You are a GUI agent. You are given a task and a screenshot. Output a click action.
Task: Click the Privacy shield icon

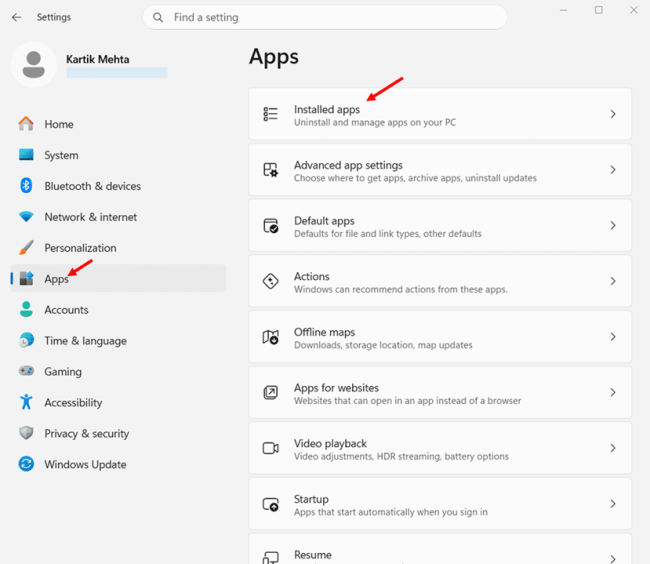[x=26, y=433]
